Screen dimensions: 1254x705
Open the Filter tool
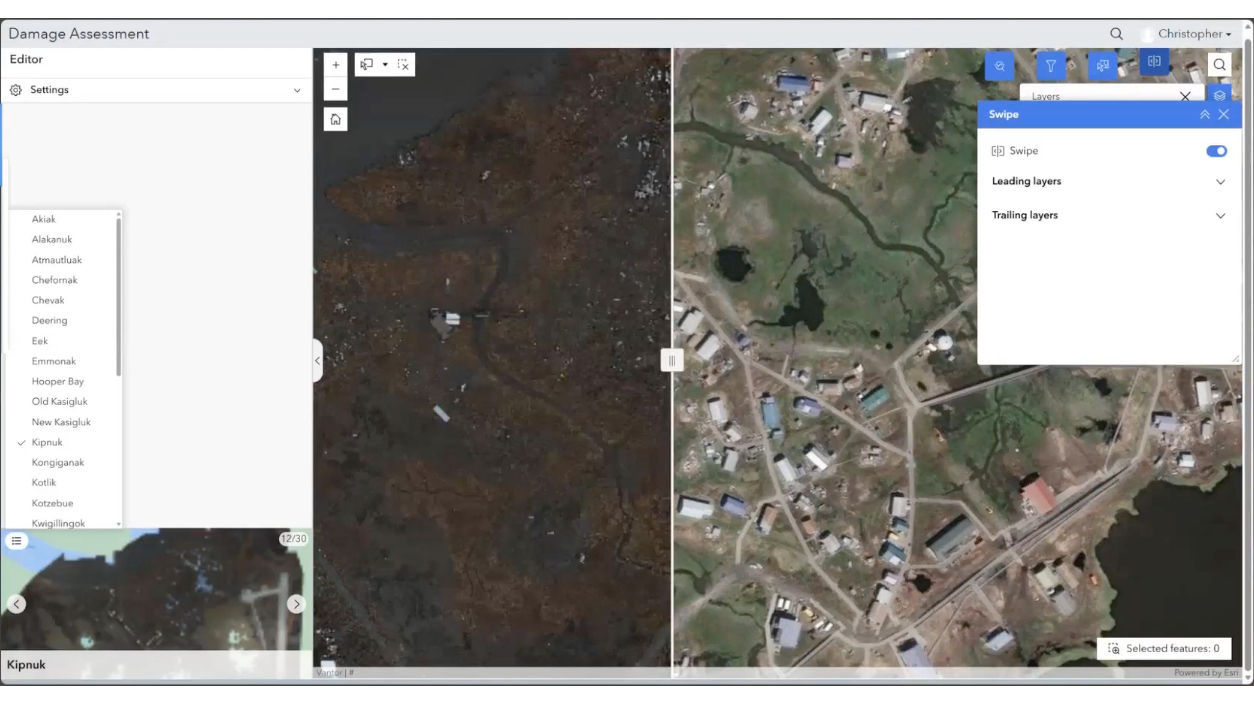(x=1051, y=64)
